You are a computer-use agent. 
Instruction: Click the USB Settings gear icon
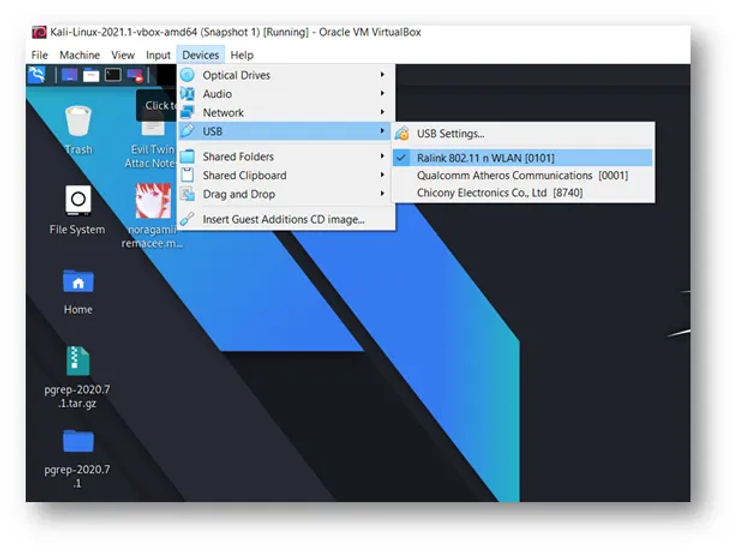pos(402,134)
